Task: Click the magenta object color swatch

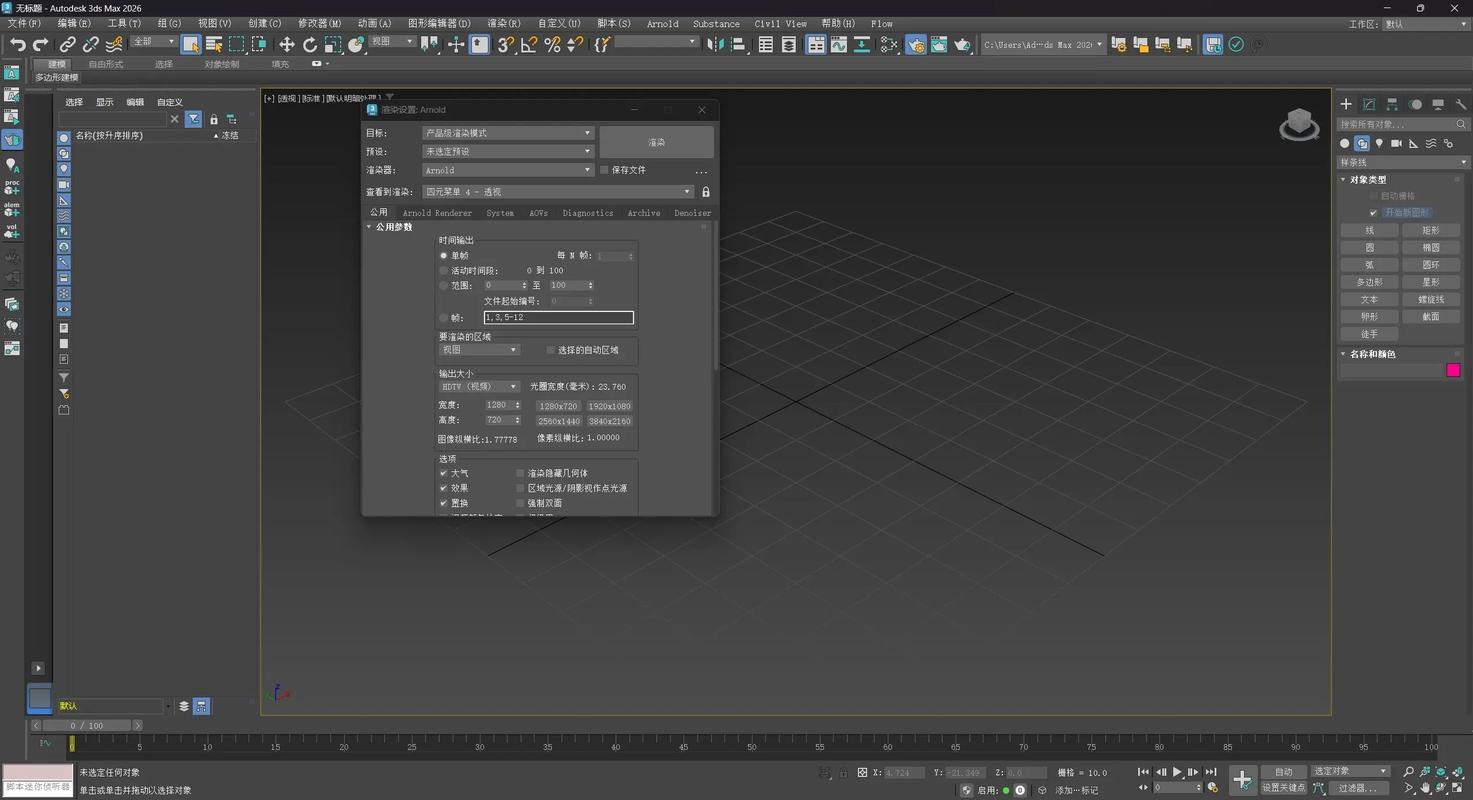Action: (1453, 370)
